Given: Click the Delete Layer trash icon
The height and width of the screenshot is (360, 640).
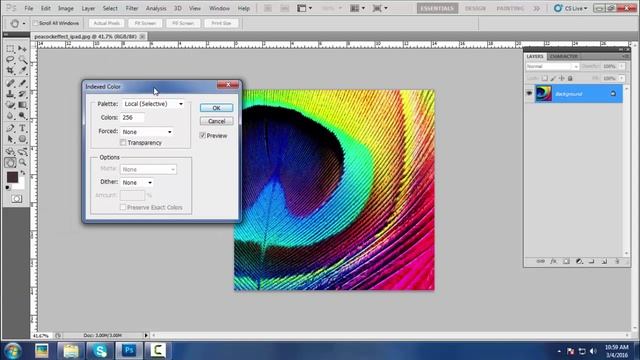Looking at the screenshot, I should (617, 261).
